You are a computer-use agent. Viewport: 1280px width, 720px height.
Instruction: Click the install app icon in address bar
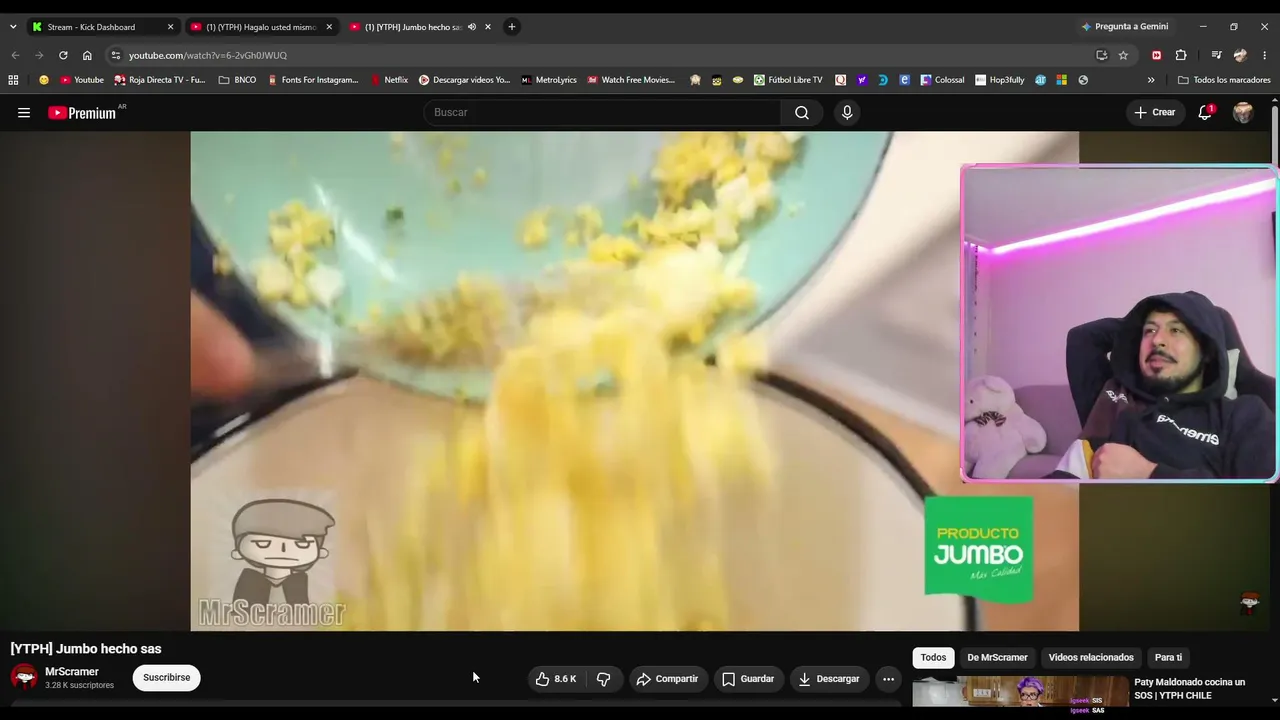click(1101, 55)
